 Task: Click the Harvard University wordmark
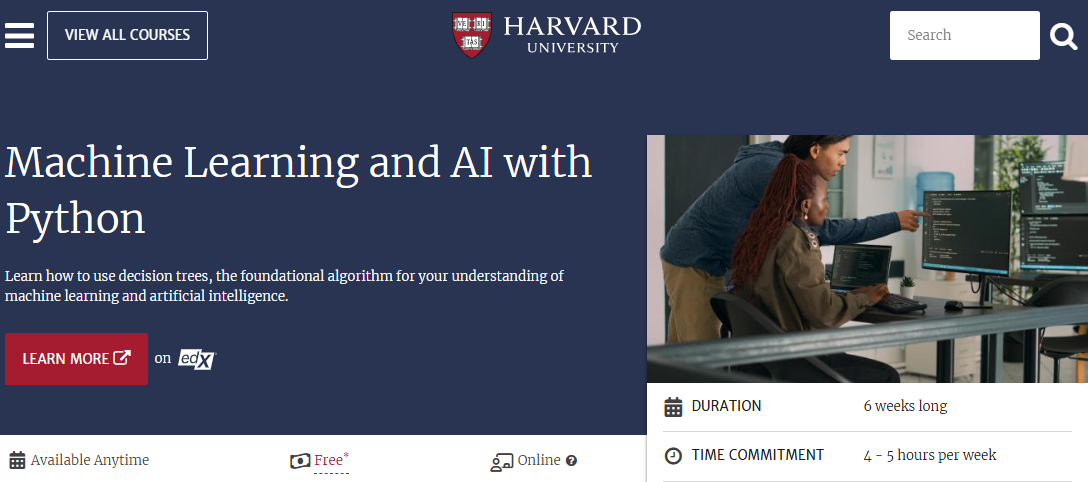[x=572, y=34]
